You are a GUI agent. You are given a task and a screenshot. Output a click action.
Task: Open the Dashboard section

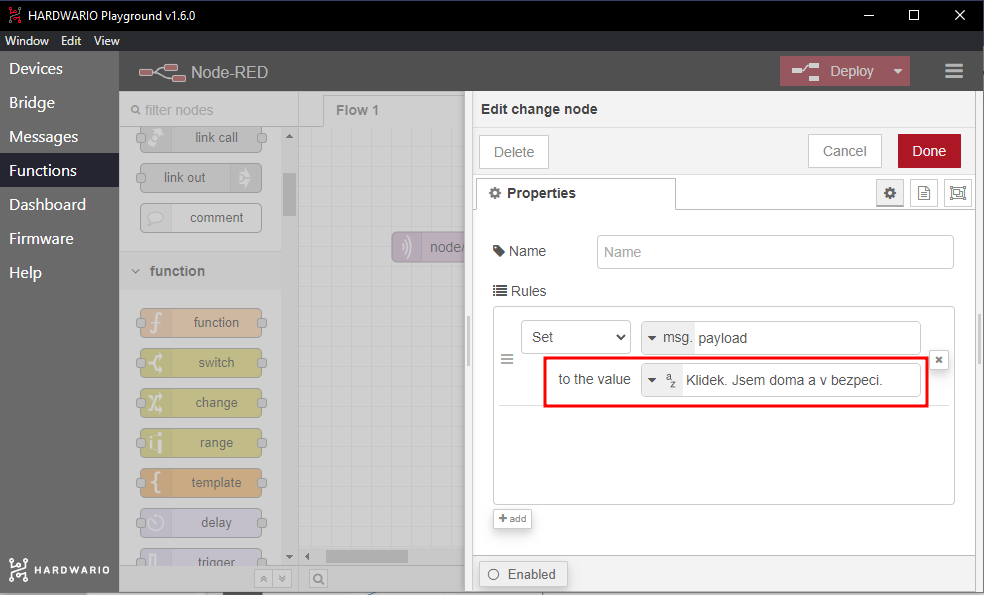[59, 204]
